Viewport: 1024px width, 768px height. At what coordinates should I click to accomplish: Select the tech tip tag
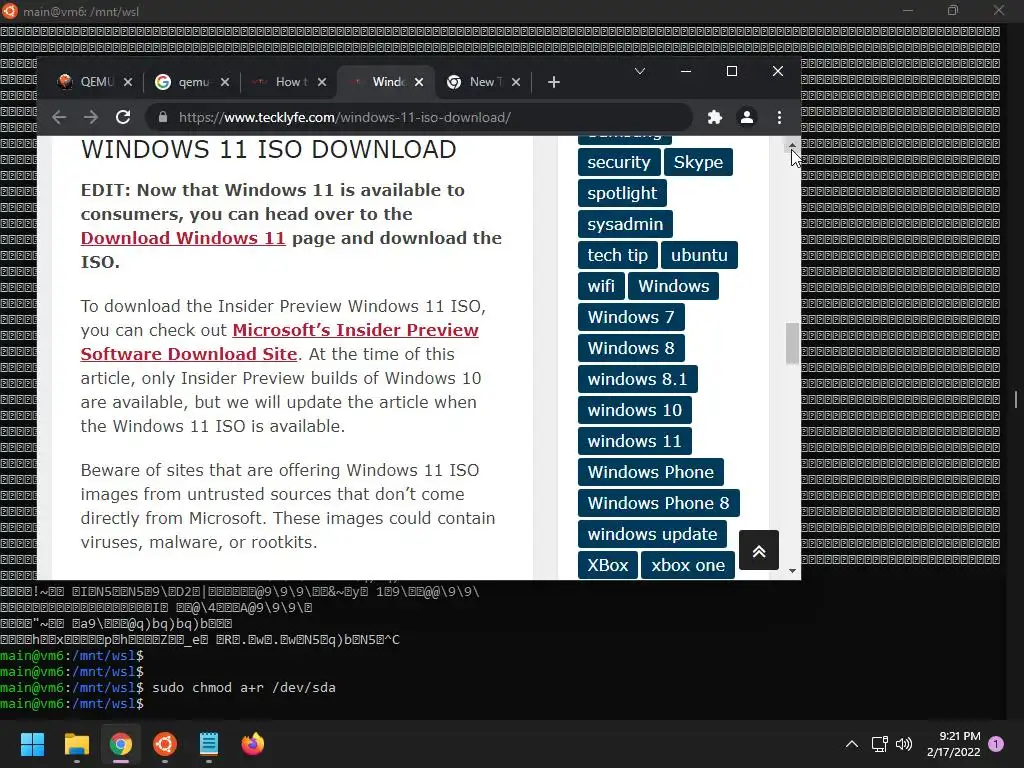click(x=617, y=255)
